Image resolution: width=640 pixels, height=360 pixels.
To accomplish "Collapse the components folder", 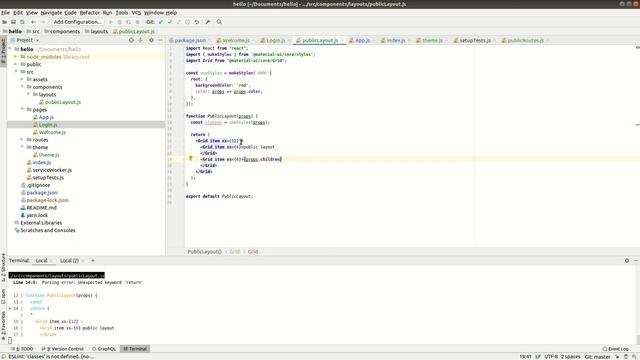I will [22, 87].
